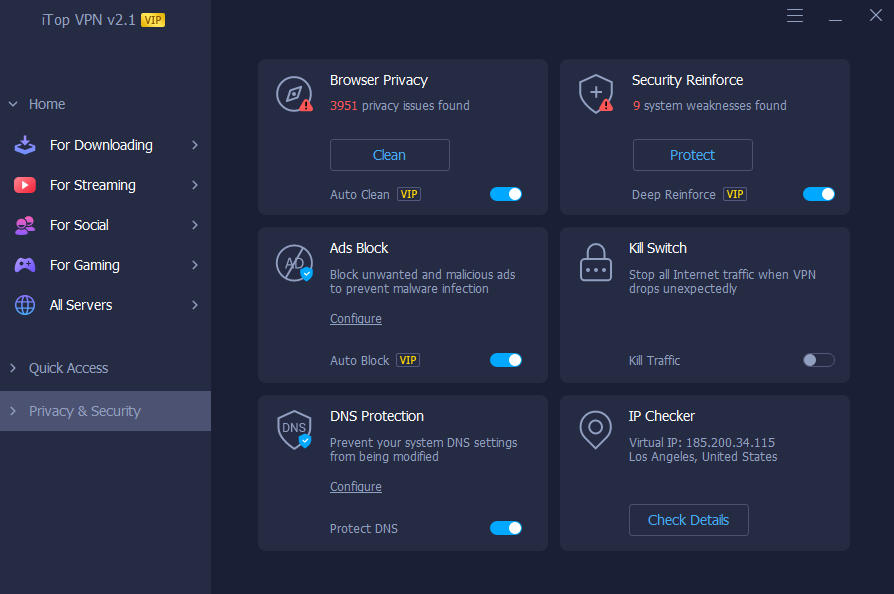Click the Virtual IP 185.200.34.115 text
The width and height of the screenshot is (894, 594).
point(702,442)
